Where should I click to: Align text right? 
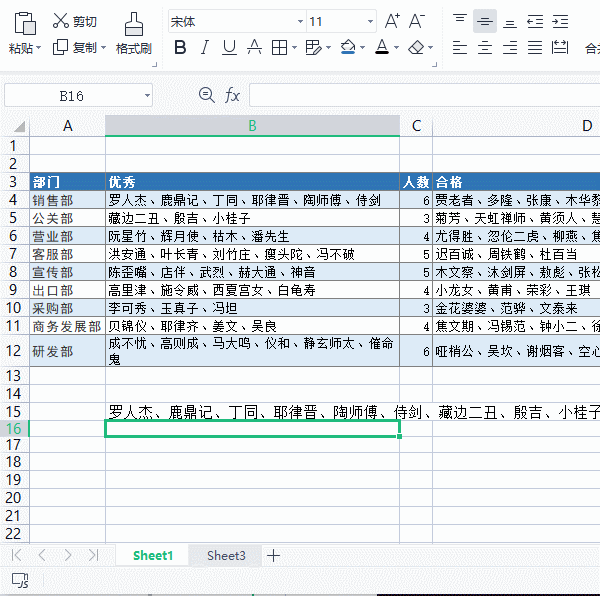pos(510,47)
